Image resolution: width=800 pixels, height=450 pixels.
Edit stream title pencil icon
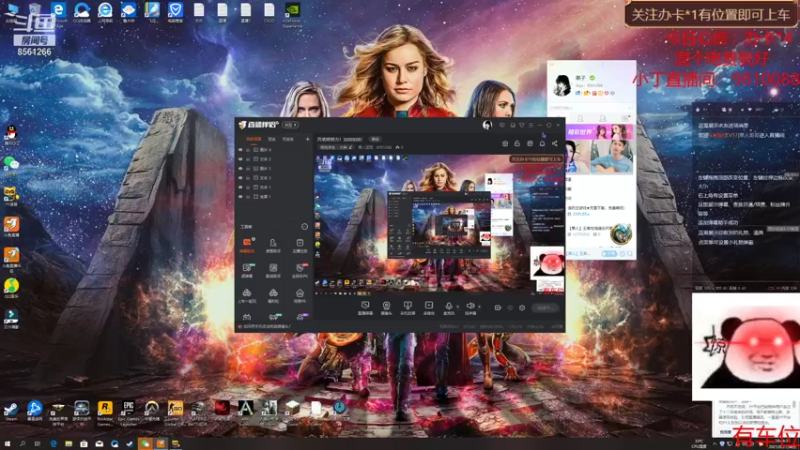tap(350, 147)
